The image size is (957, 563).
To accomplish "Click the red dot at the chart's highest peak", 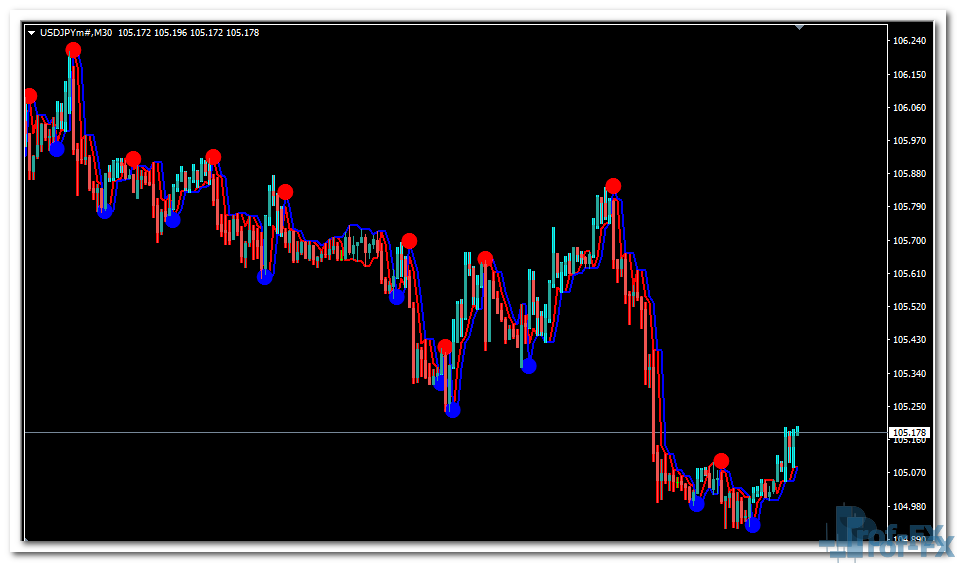I will (x=73, y=50).
